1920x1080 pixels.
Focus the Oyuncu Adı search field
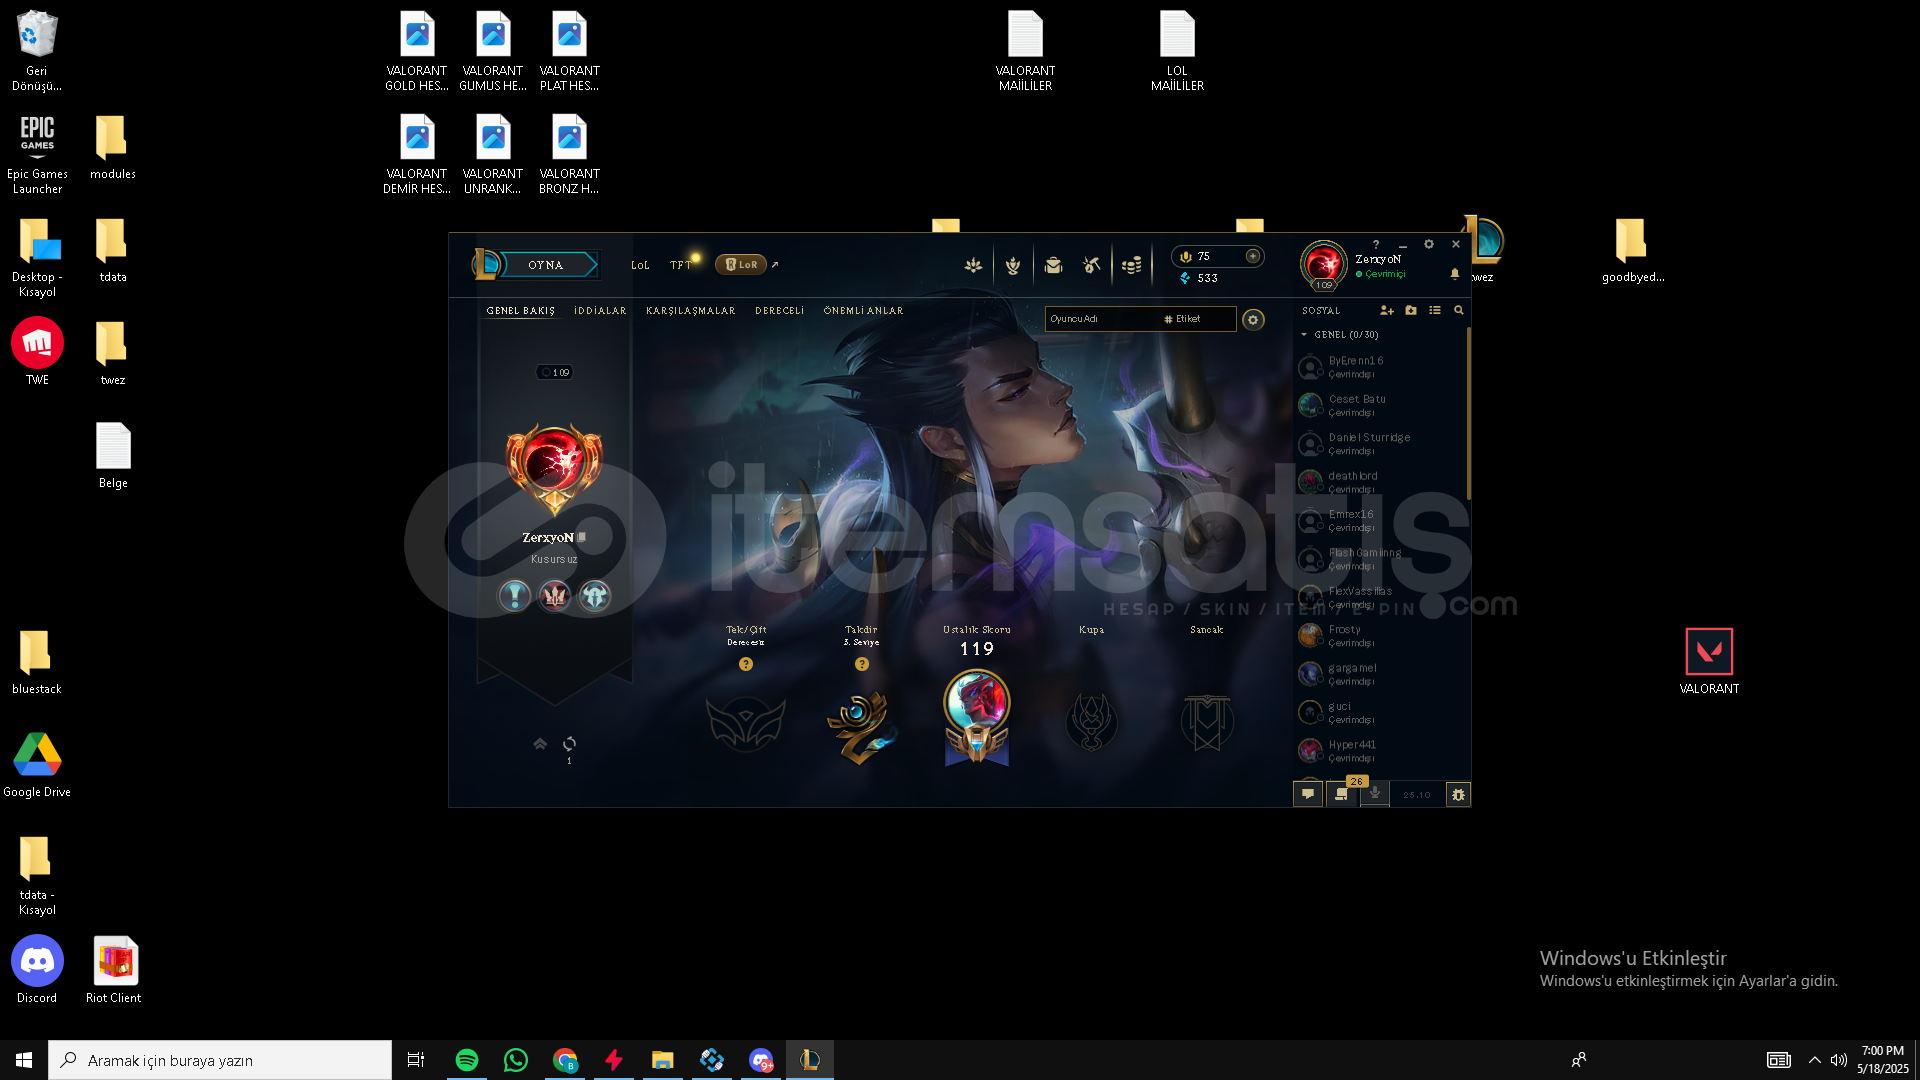coord(1102,319)
